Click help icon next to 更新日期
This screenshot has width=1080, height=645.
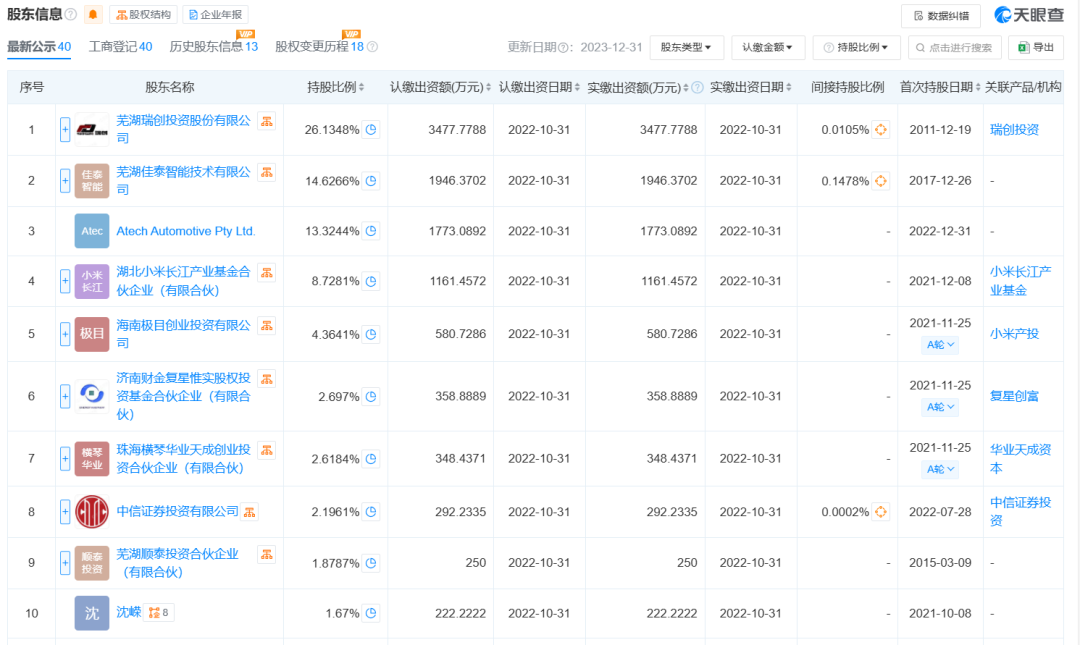(563, 48)
